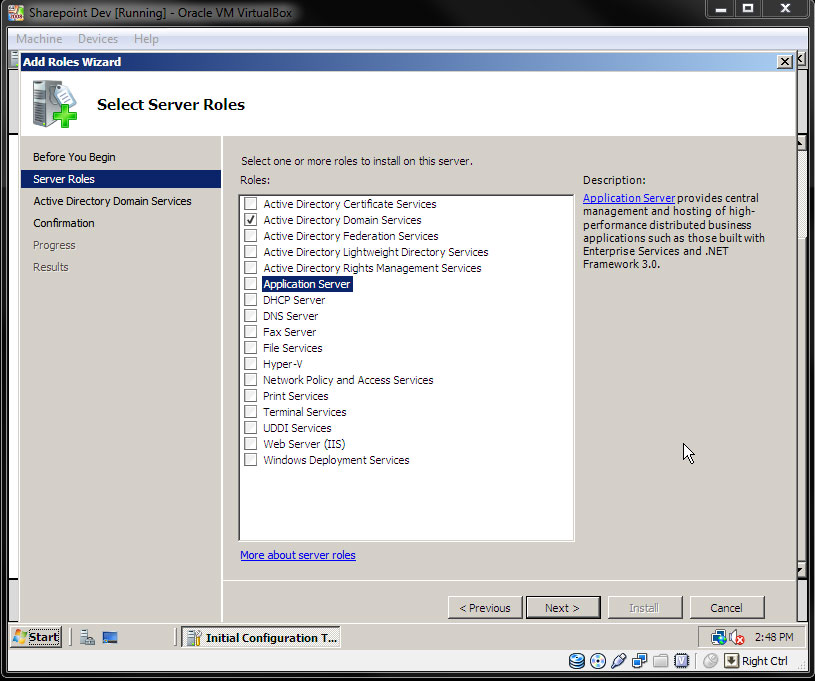815x681 pixels.
Task: Tick the UDDI Services checkbox
Action: pyautogui.click(x=251, y=428)
